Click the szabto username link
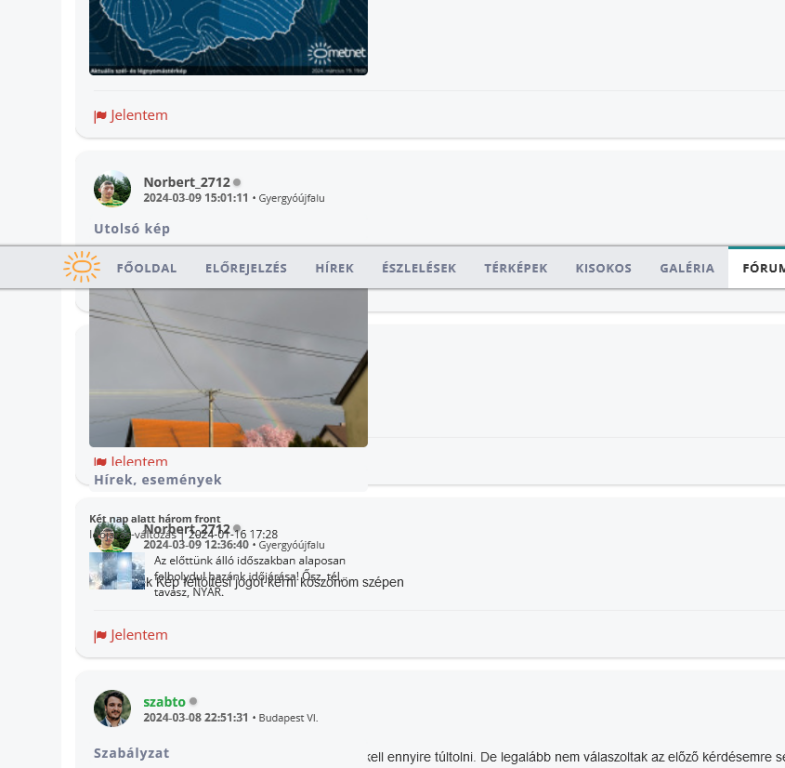 pyautogui.click(x=164, y=702)
